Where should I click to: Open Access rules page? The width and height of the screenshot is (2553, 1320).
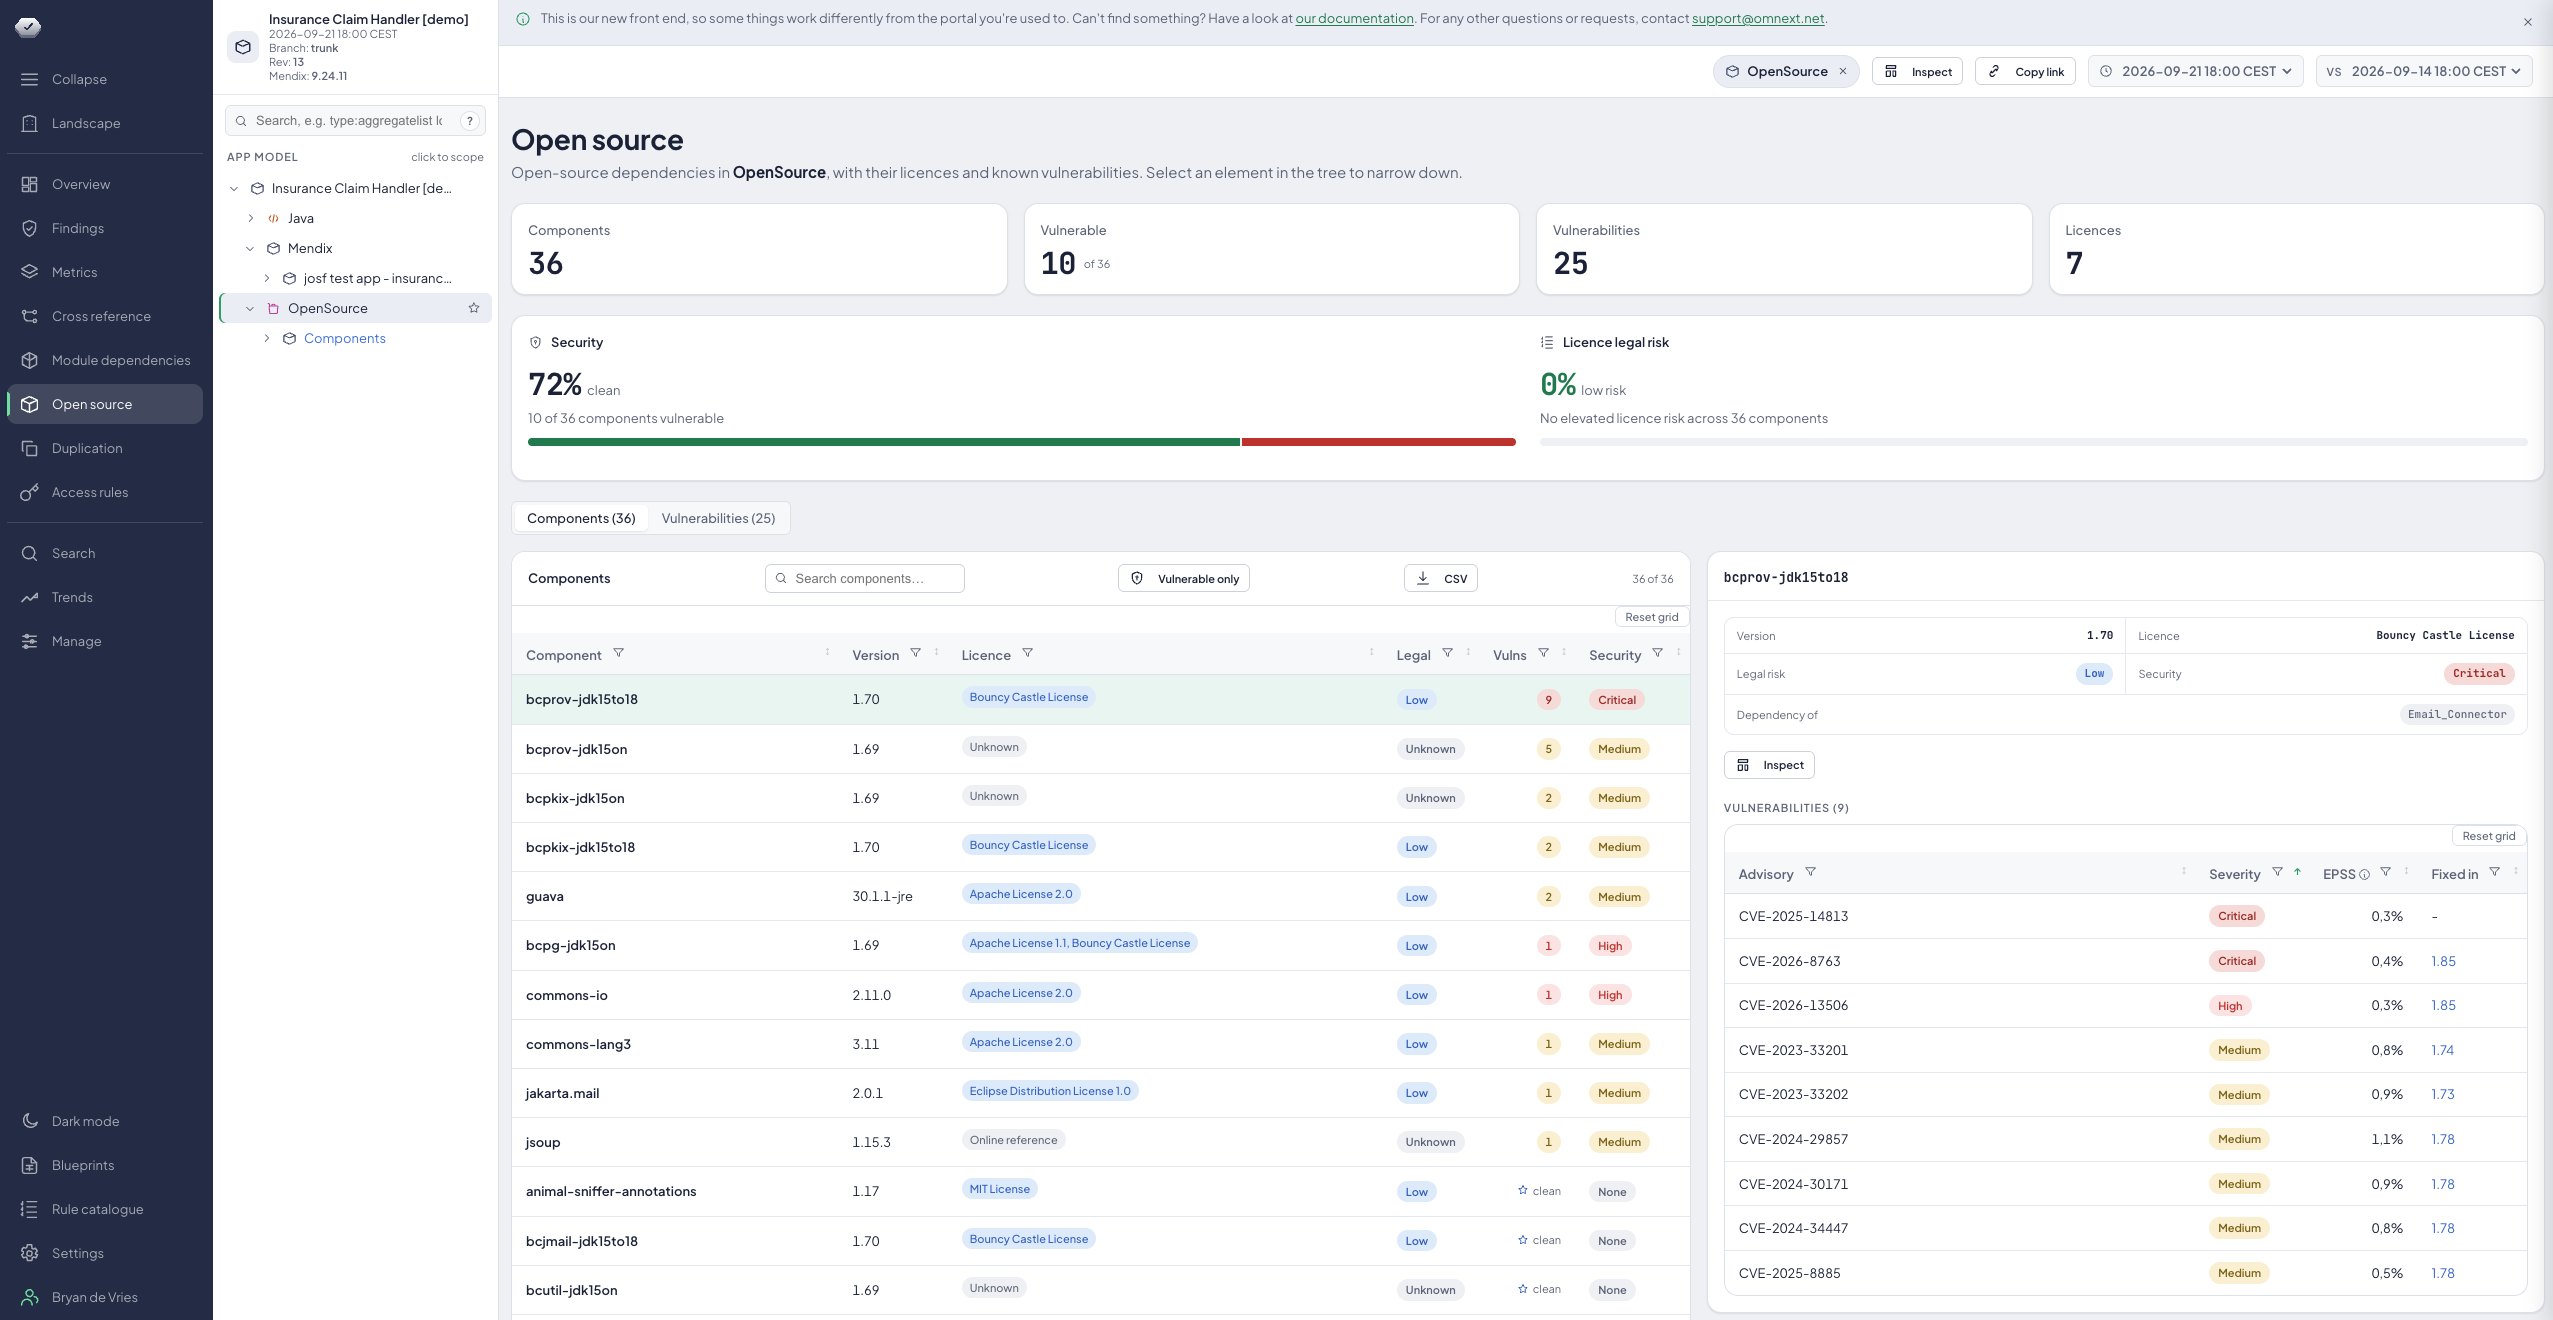coord(105,492)
